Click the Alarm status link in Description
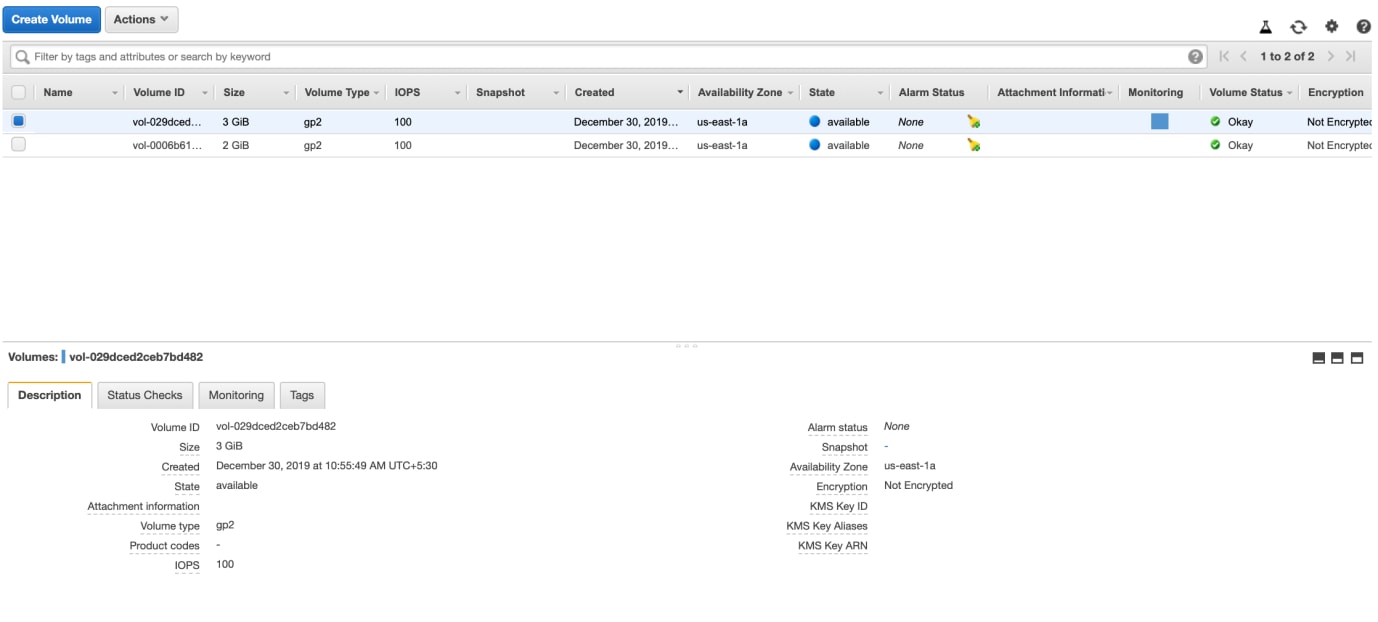Screen dimensions: 1378x622 (837, 427)
